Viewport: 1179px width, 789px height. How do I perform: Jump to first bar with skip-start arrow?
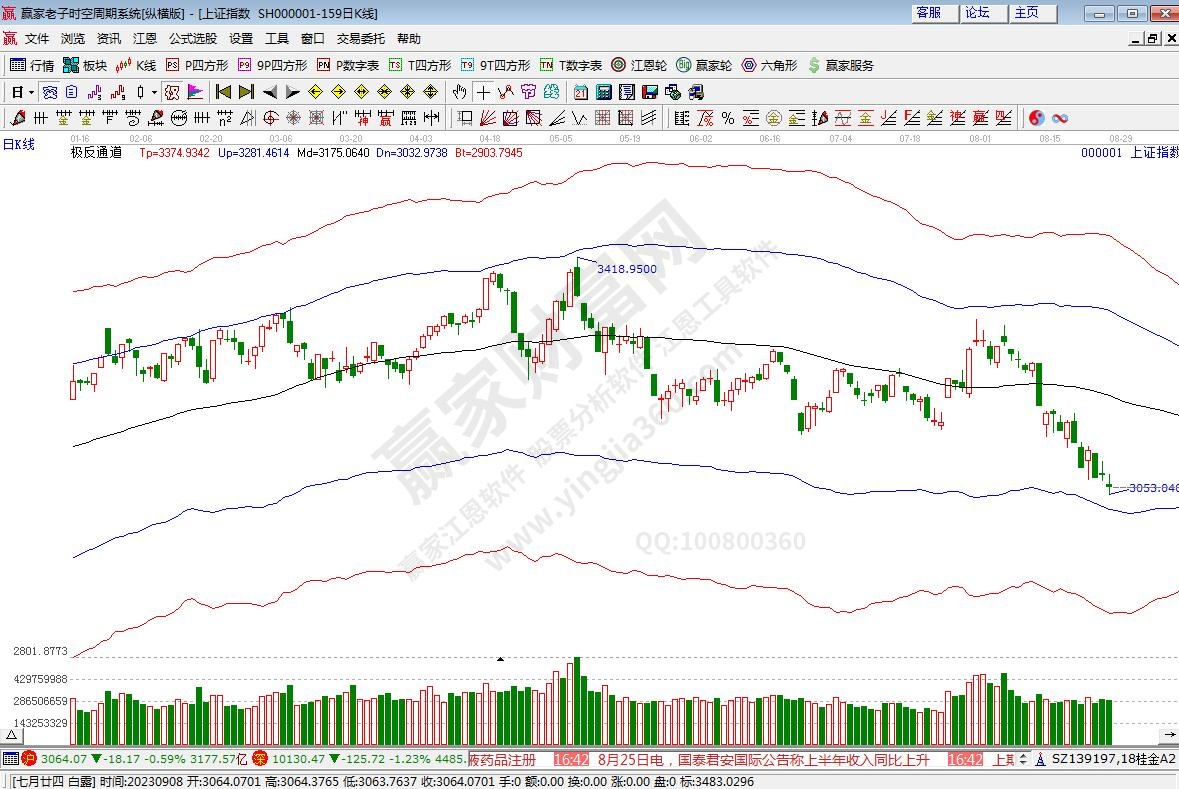point(223,92)
